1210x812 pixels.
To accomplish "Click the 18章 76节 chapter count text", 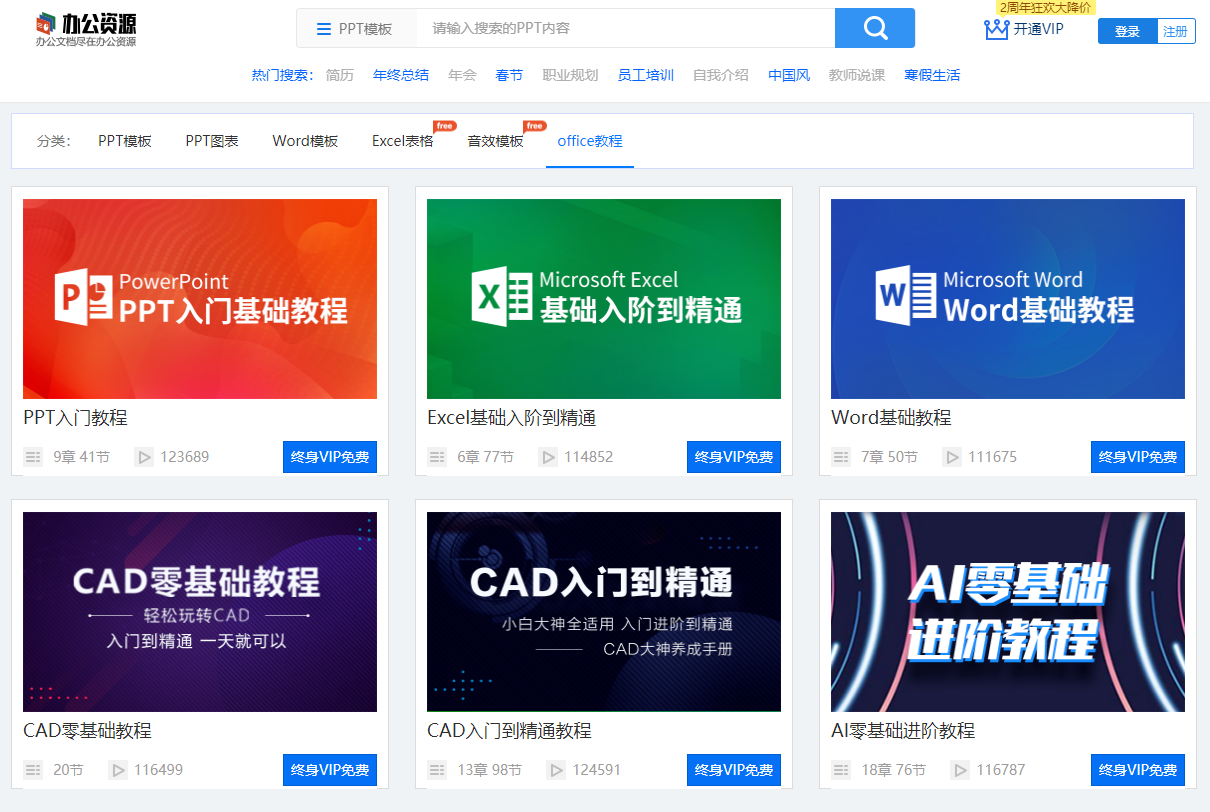I will 893,770.
